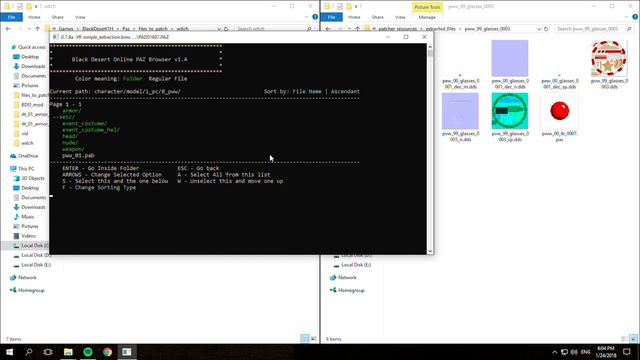Screen dimensions: 640x360
Task: Open the BDO_mod folder in sidebar
Action: (x=32, y=104)
